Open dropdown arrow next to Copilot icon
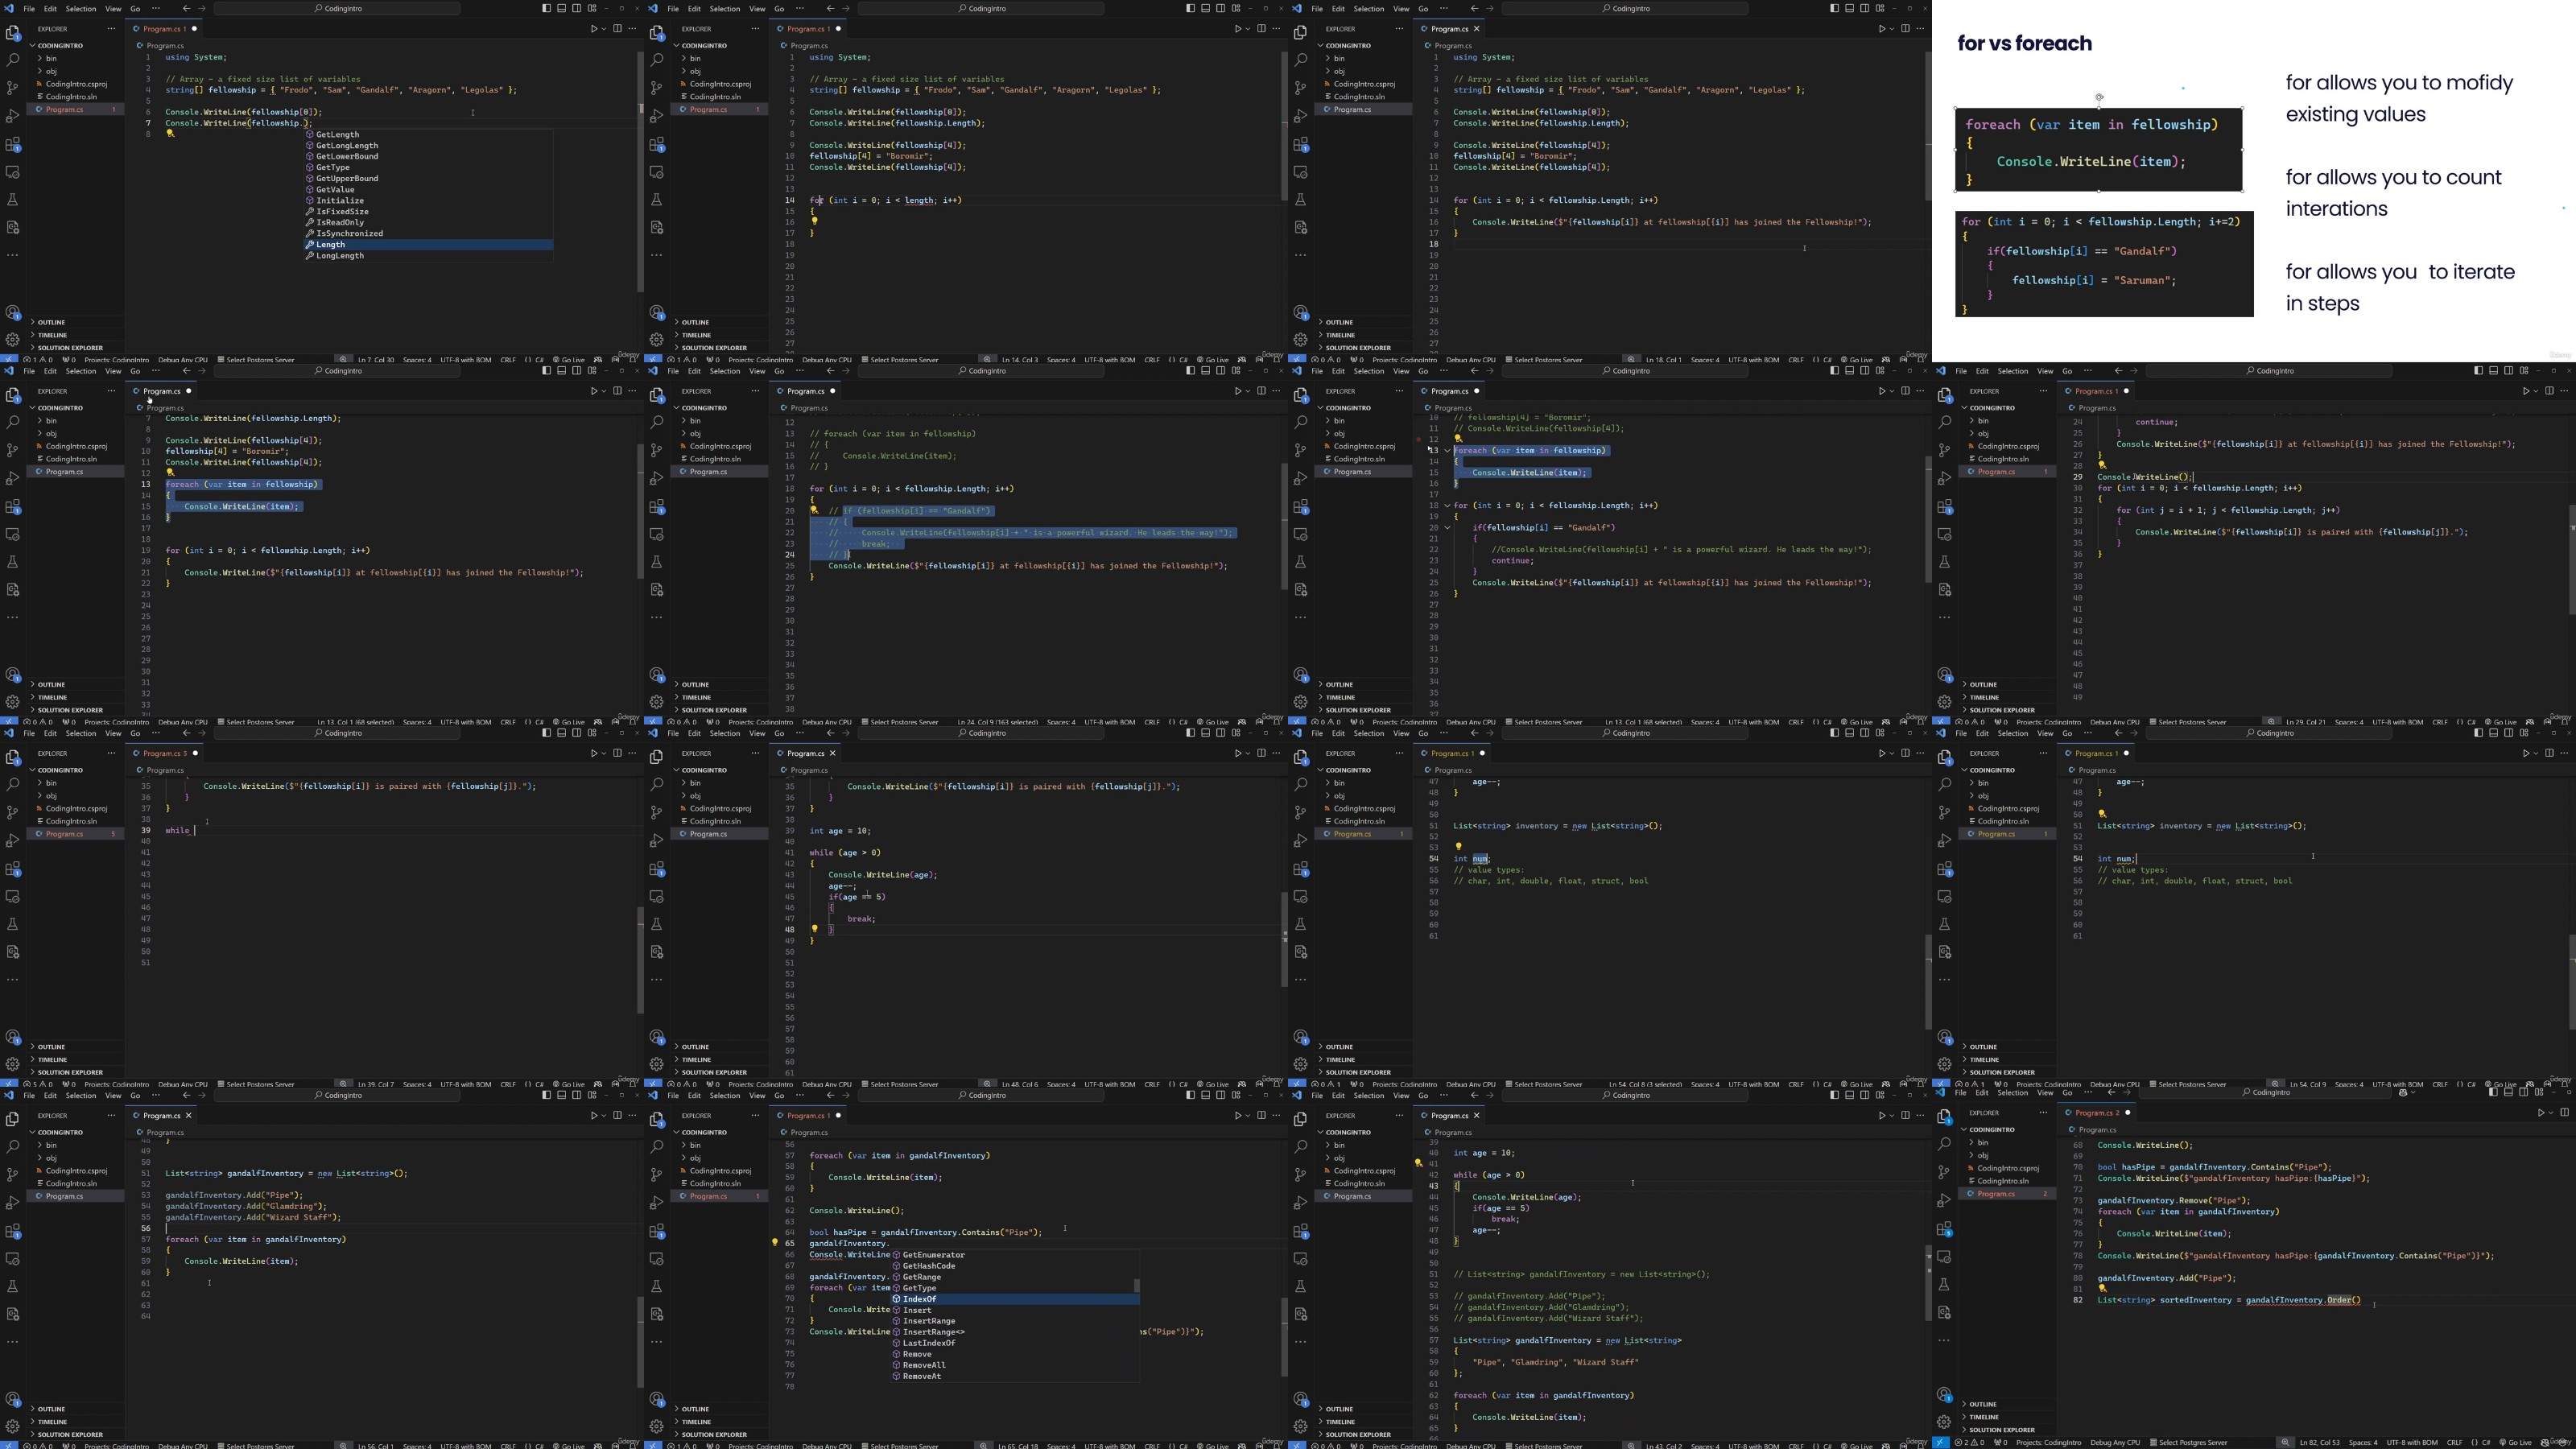The image size is (2576, 1449). [x=2415, y=1093]
